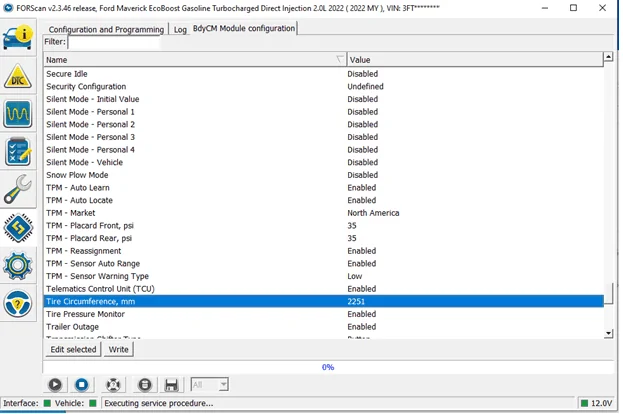Select TPM - Sensor Warning Type row
This screenshot has width=623, height=414.
323,276
